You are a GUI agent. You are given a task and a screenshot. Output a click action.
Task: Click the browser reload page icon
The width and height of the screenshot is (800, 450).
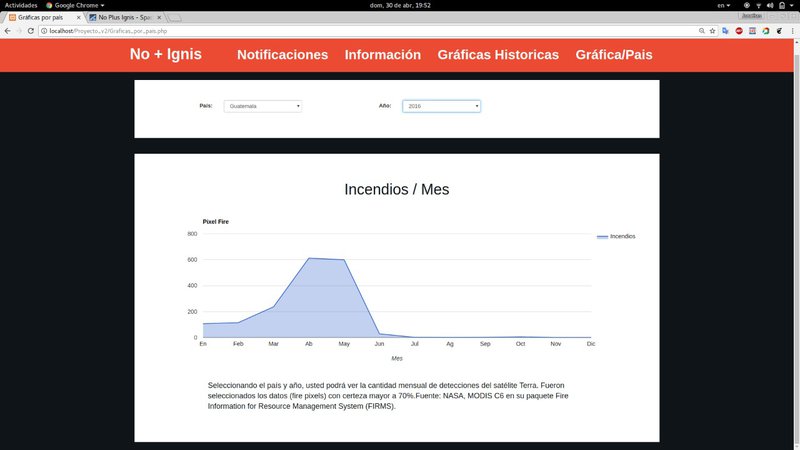click(x=31, y=31)
